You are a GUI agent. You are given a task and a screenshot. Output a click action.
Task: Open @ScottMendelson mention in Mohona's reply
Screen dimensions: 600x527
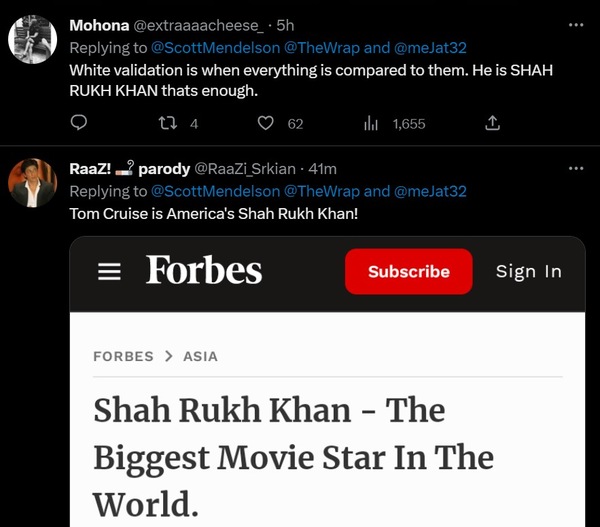click(214, 48)
